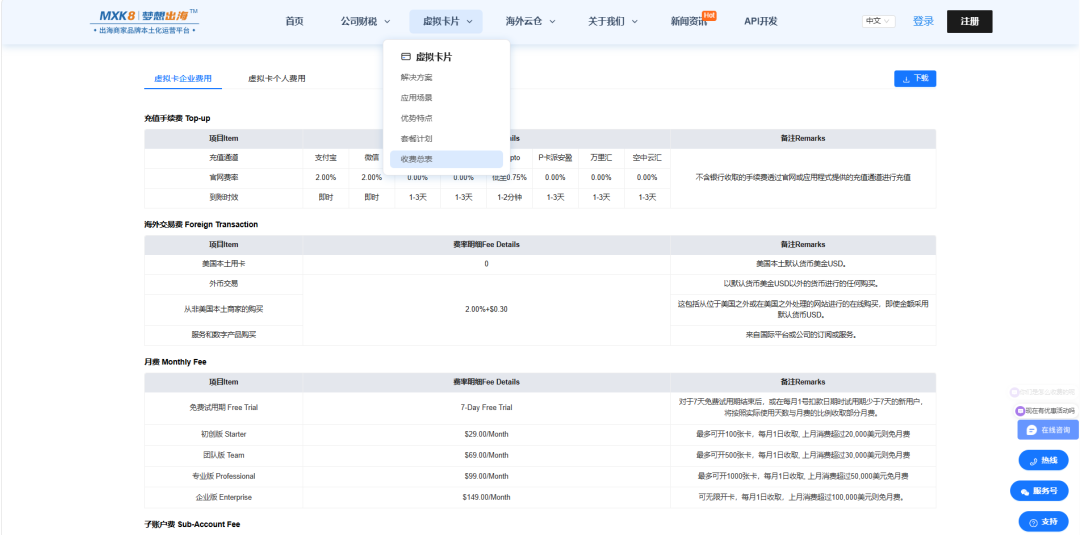The image size is (1080, 535).
Task: Click the 充值手续费 Top-up section heading
Action: [x=177, y=118]
